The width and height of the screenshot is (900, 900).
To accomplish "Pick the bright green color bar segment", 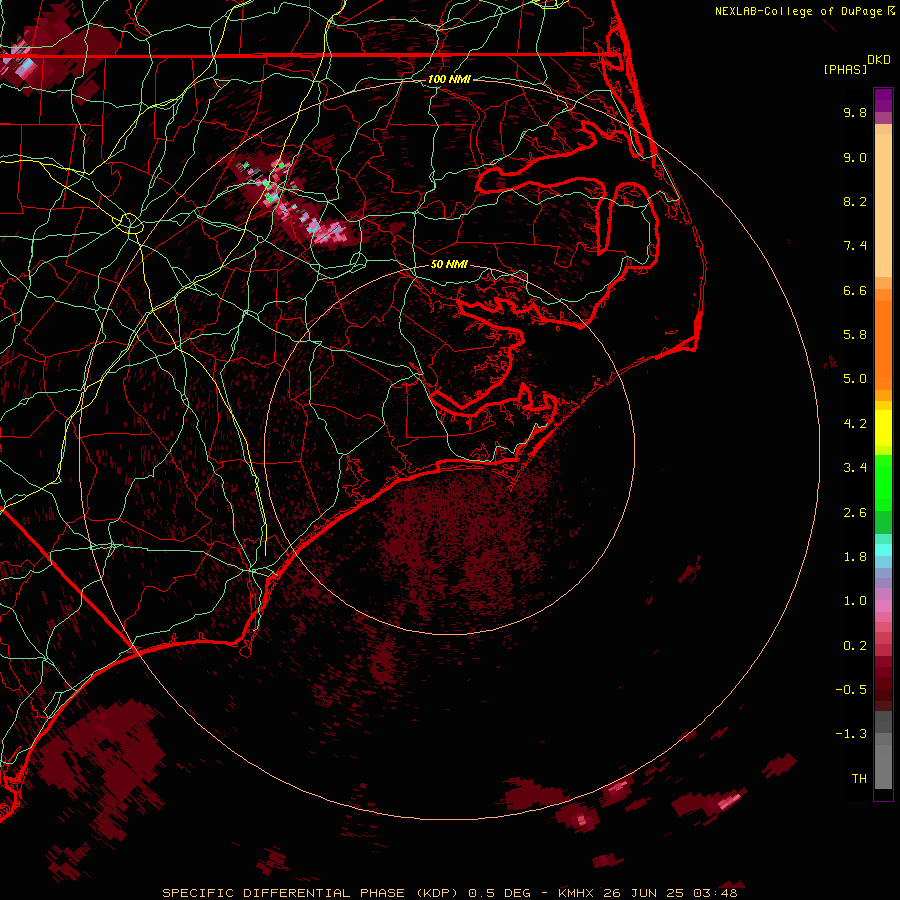I will pos(883,482).
